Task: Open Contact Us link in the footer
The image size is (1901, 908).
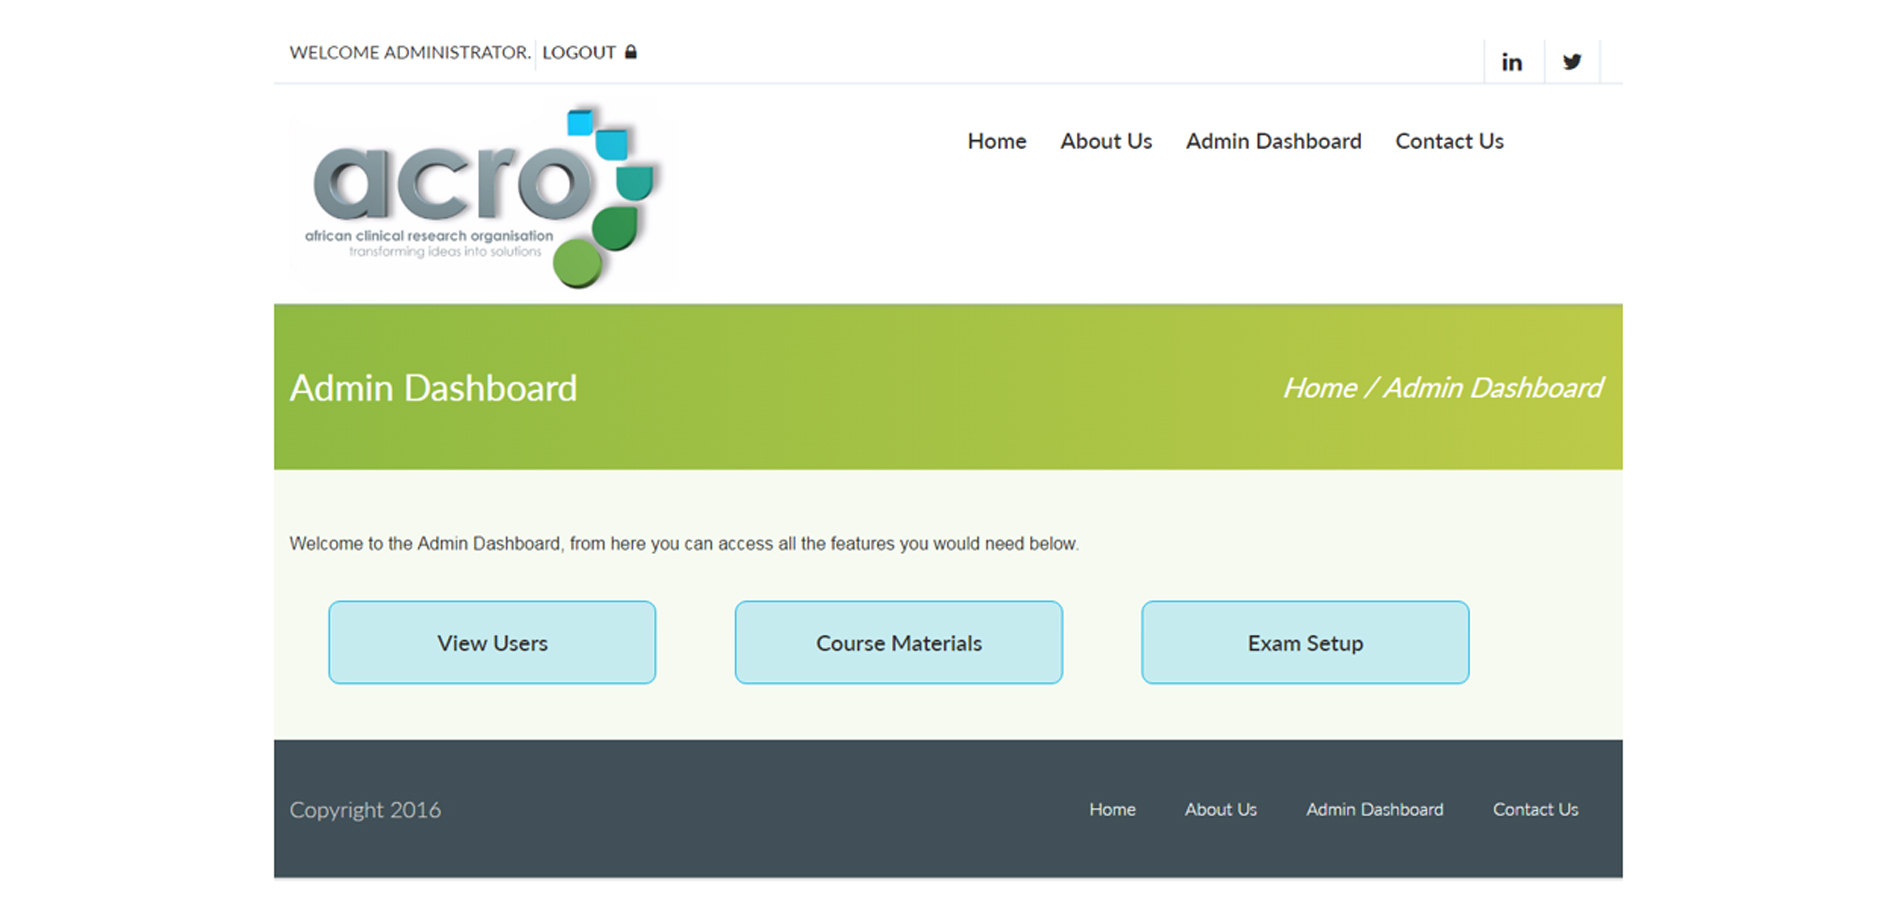Action: [x=1535, y=809]
